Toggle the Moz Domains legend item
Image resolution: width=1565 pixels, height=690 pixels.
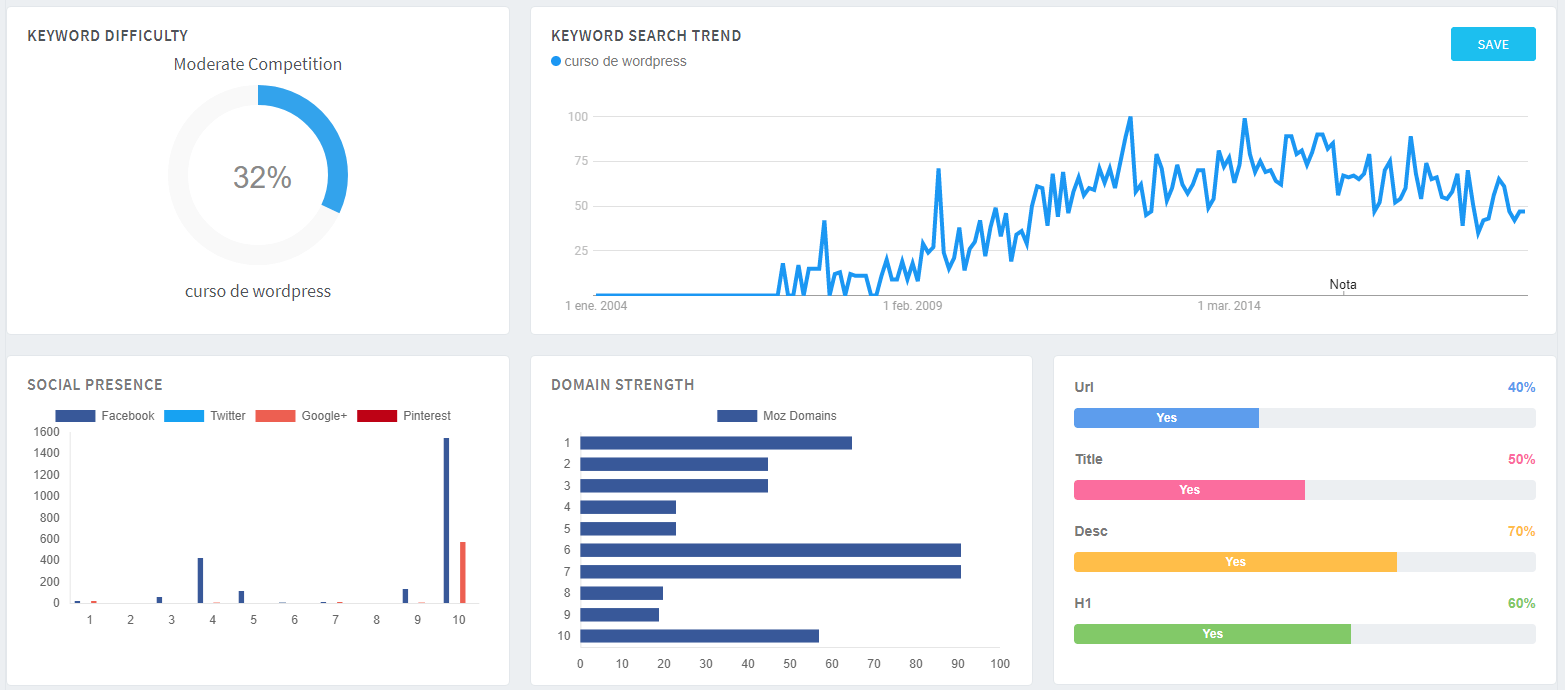(777, 416)
